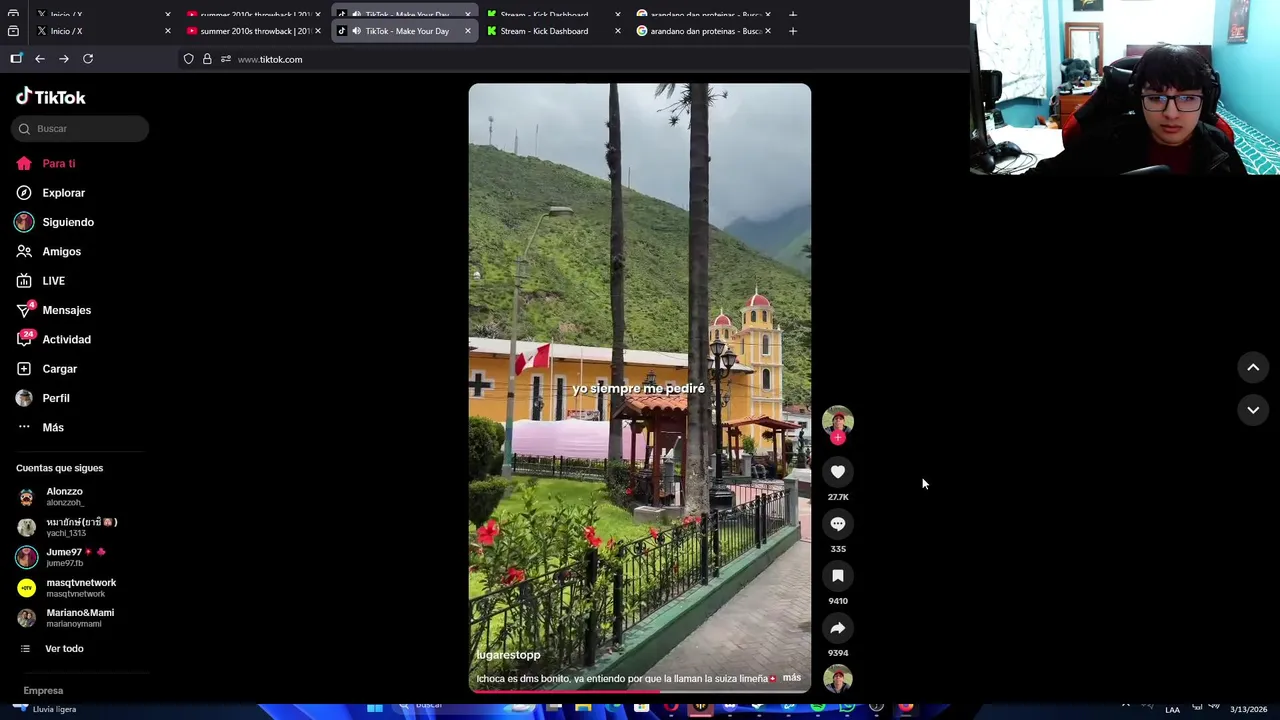Image resolution: width=1280 pixels, height=720 pixels.
Task: Open Mensajes inbox
Action: pyautogui.click(x=54, y=310)
